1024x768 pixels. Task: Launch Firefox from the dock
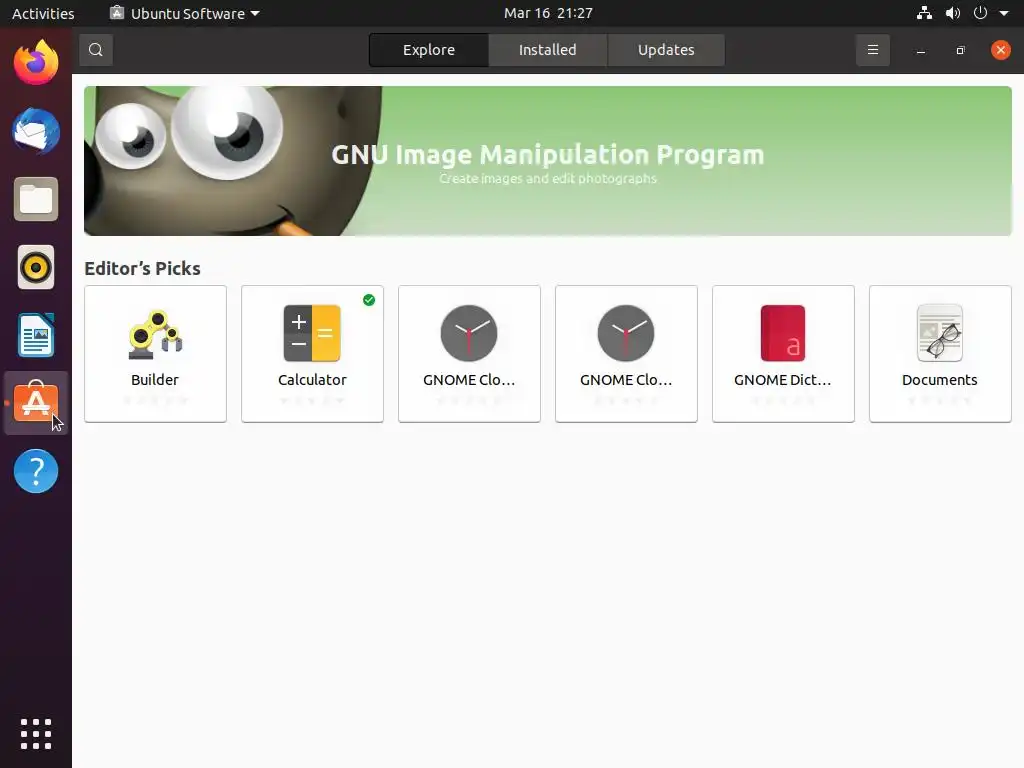(36, 63)
